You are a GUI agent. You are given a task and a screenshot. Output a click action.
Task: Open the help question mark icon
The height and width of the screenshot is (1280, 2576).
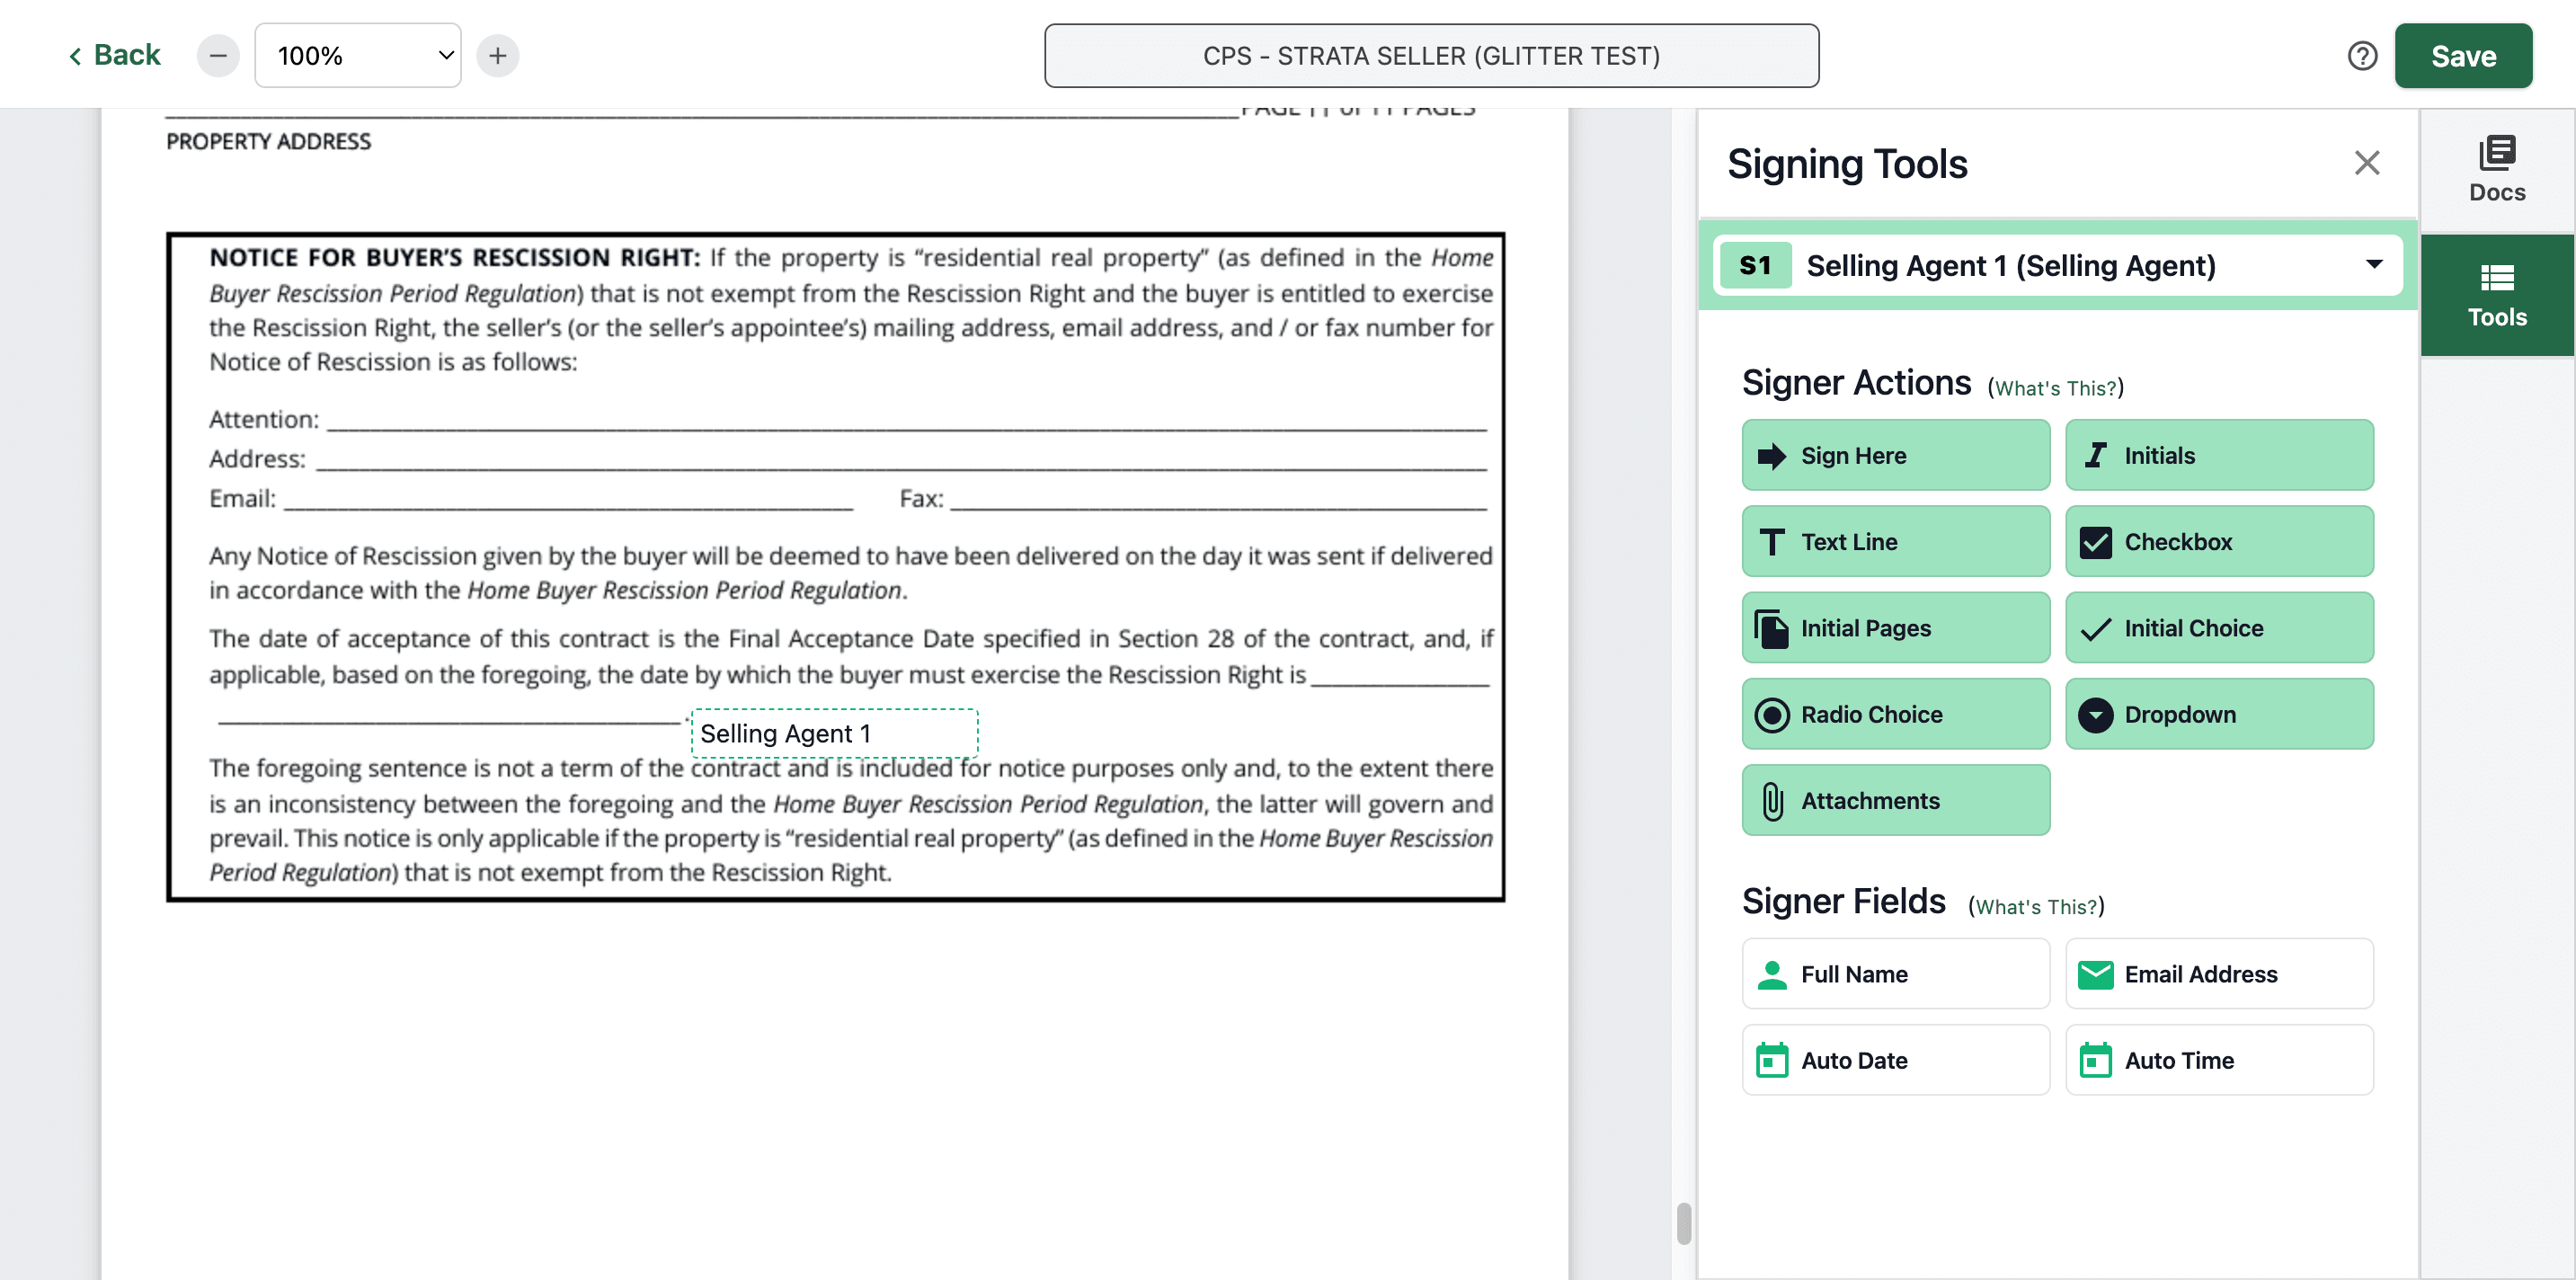coord(2362,55)
